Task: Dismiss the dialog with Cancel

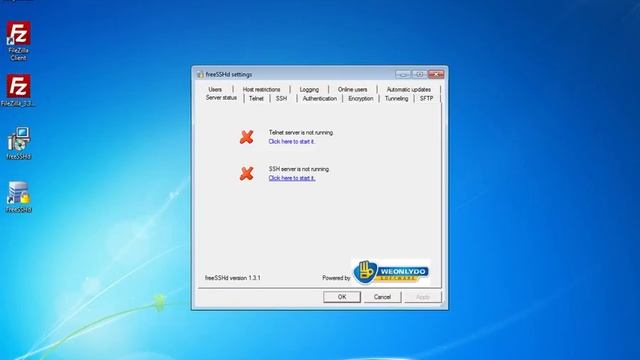Action: pyautogui.click(x=382, y=297)
